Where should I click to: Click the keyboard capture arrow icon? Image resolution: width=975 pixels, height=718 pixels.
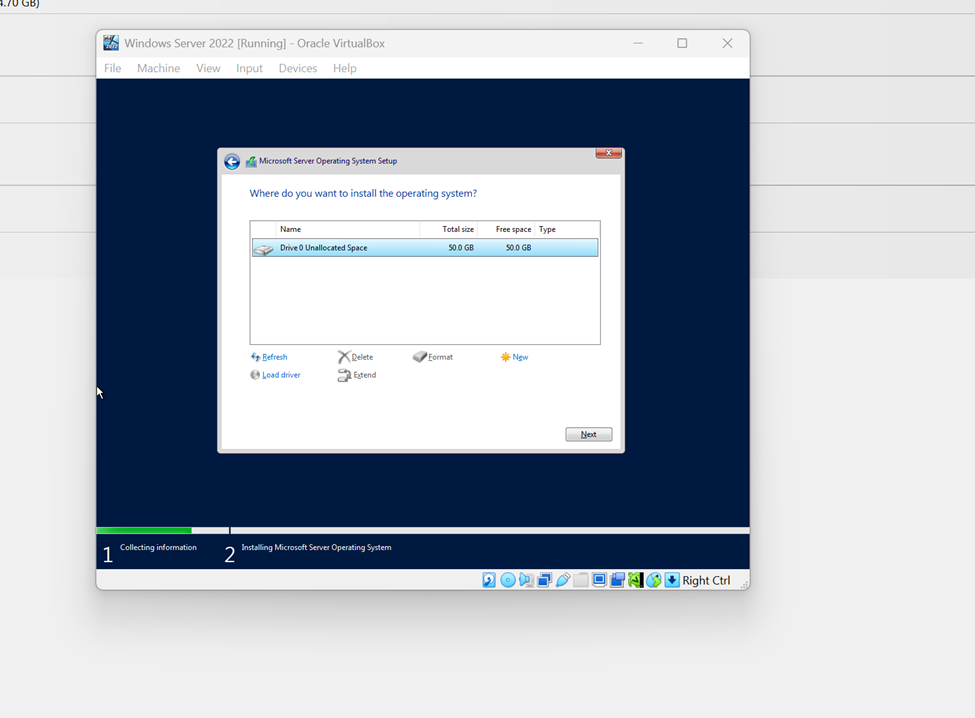[x=672, y=580]
